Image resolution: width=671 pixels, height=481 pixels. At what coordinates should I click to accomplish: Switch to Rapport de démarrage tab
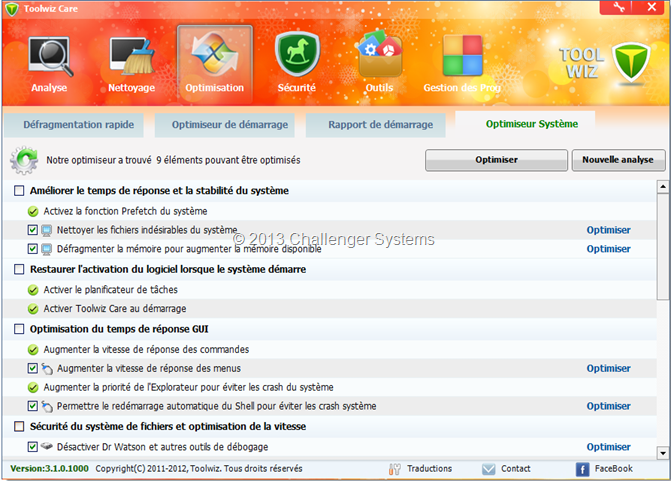pyautogui.click(x=376, y=125)
